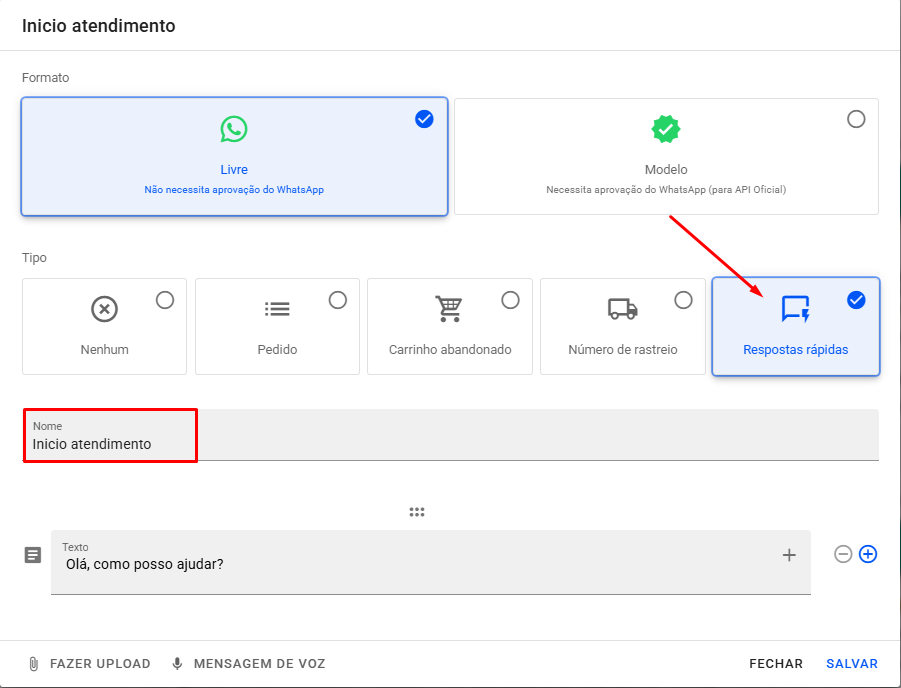Click the Respostas rápidas chat bolt icon

point(795,309)
